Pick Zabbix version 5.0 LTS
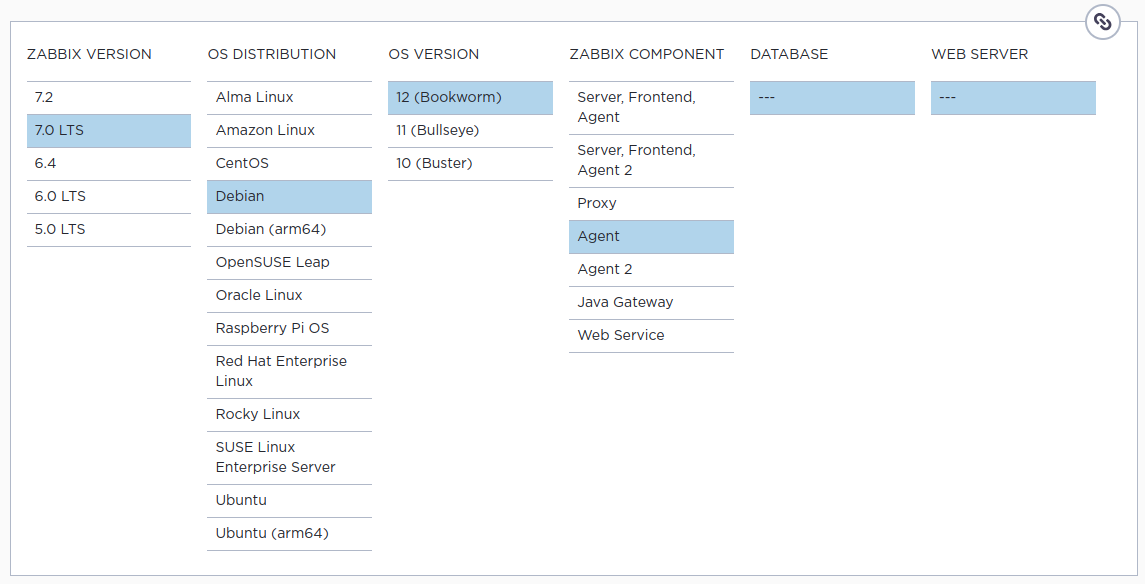Screen dimensions: 1145x584 (108, 229)
